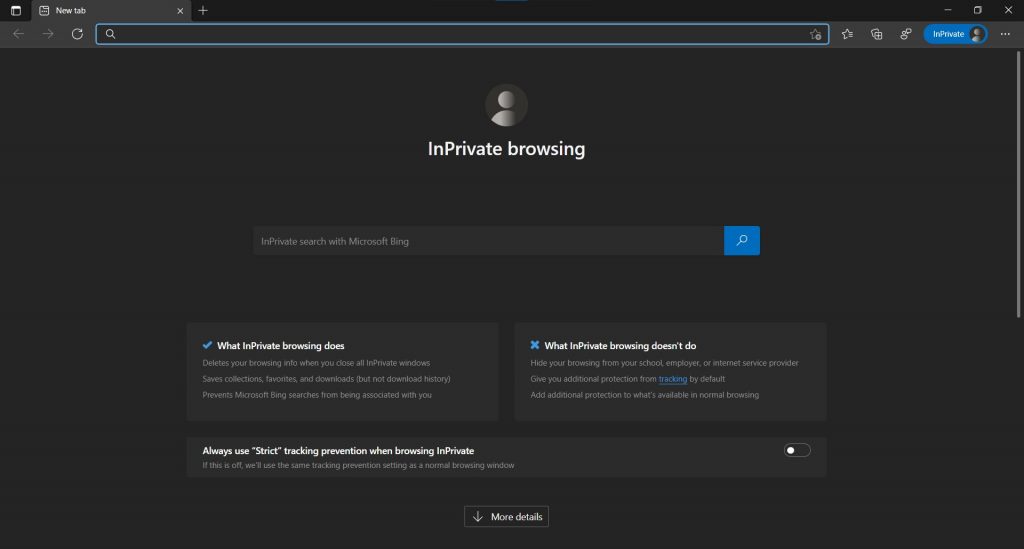Restore down the browser window
Screen dimensions: 1024x549
pyautogui.click(x=977, y=10)
